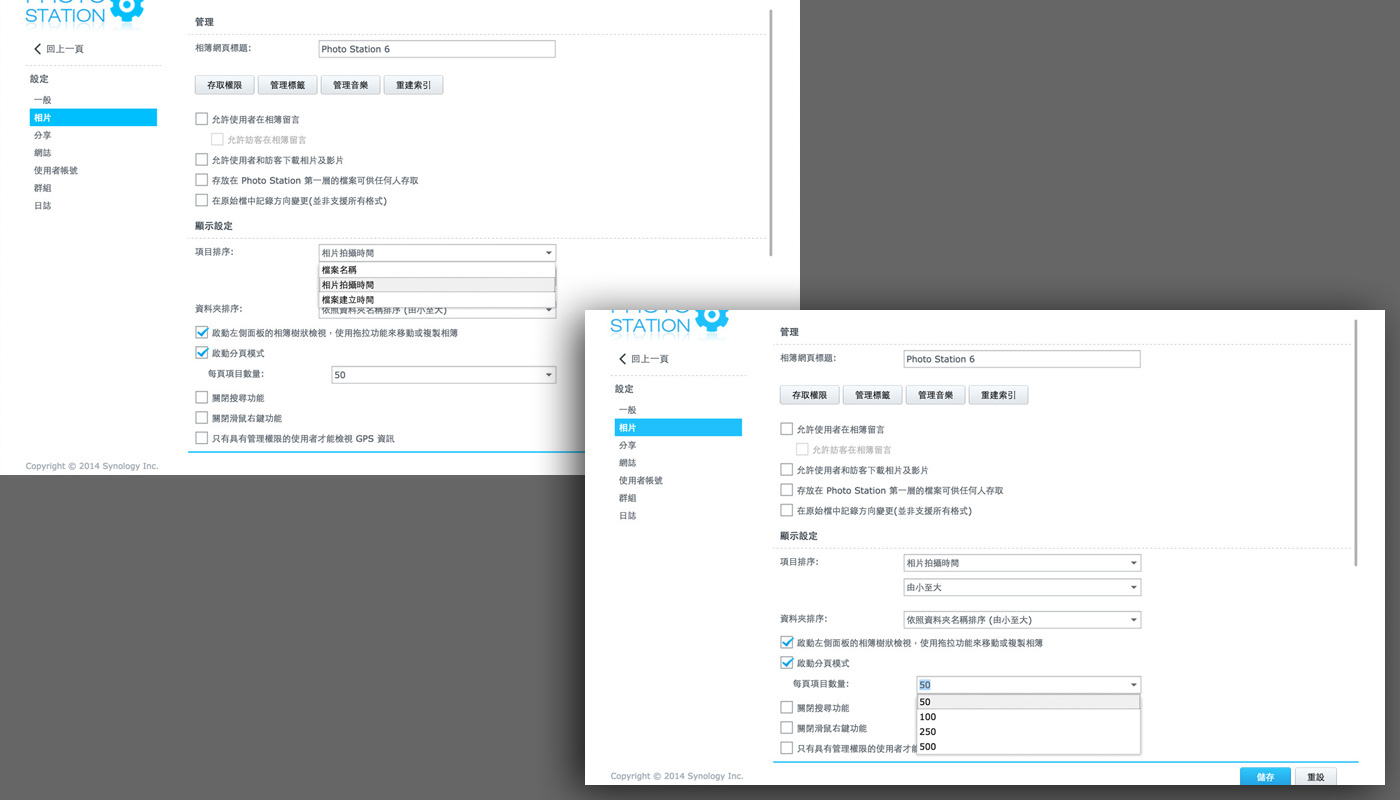The width and height of the screenshot is (1400, 800).
Task: Click the back chevron in the front window
Action: (x=623, y=358)
